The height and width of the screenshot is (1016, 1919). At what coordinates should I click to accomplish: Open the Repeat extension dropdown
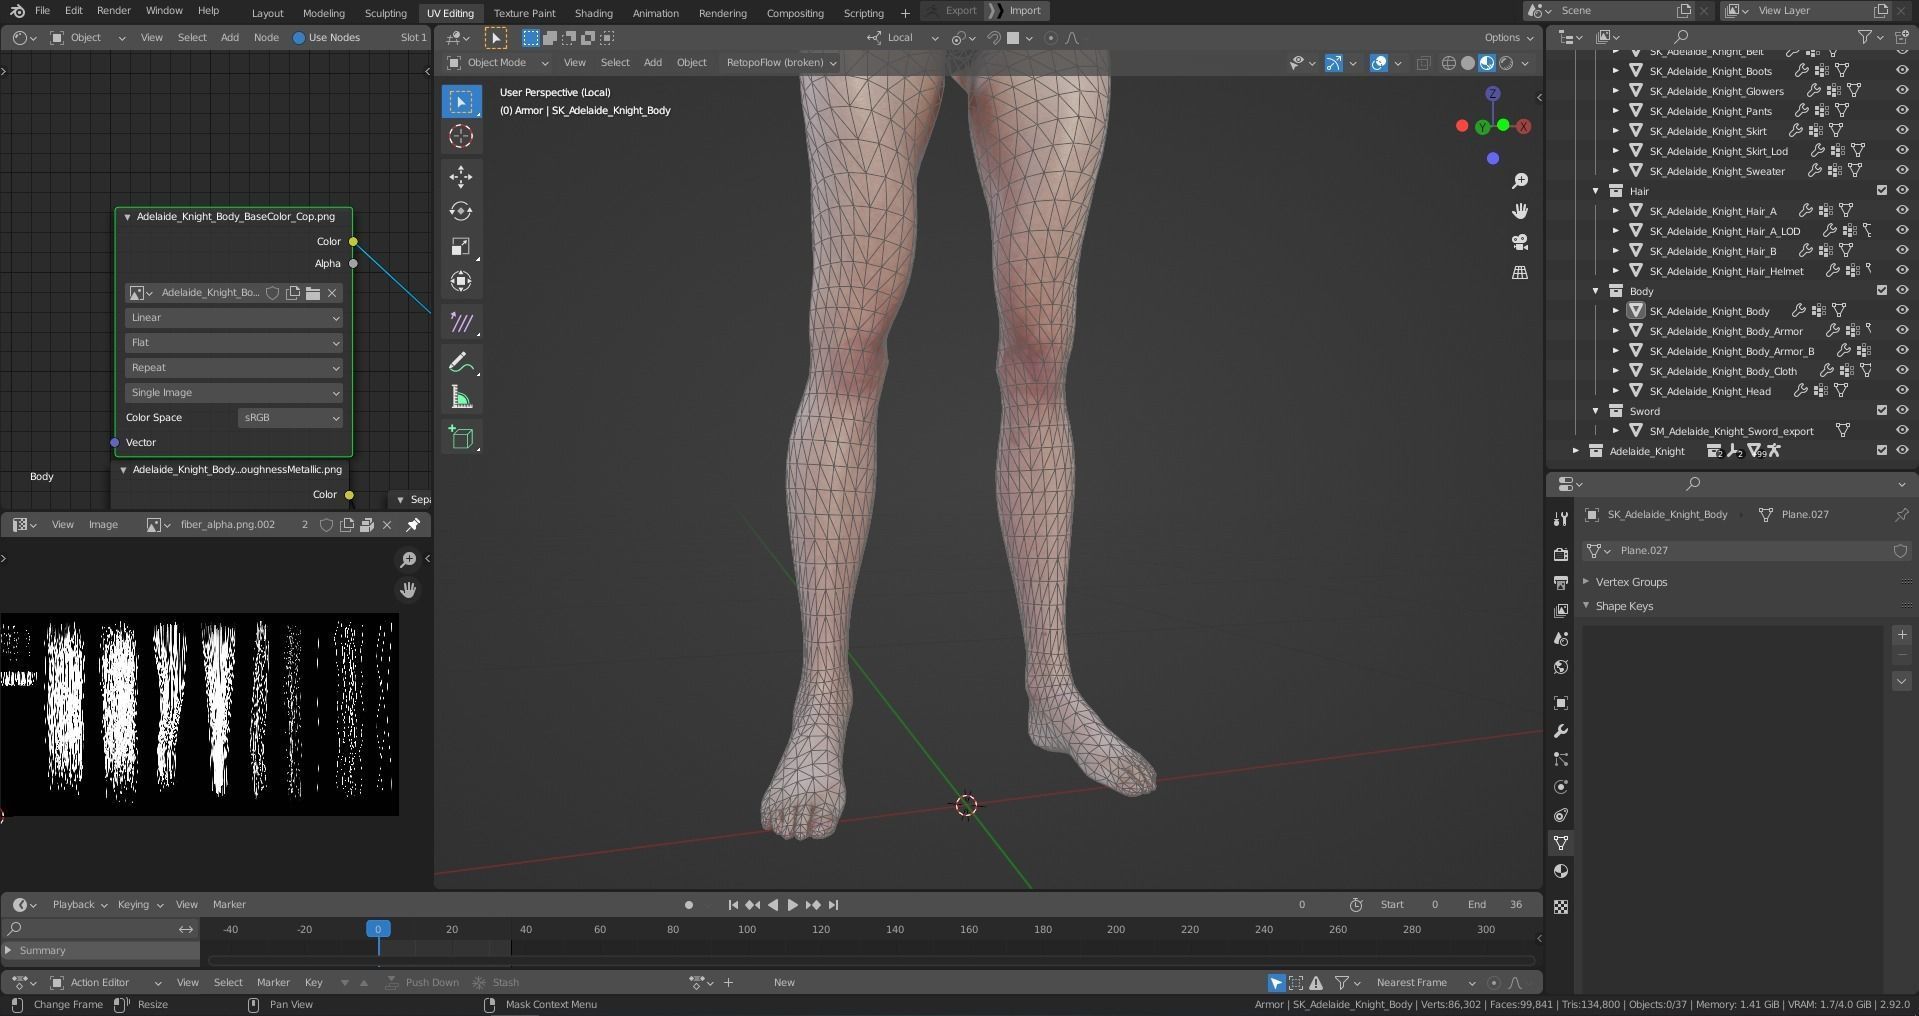[x=234, y=368]
